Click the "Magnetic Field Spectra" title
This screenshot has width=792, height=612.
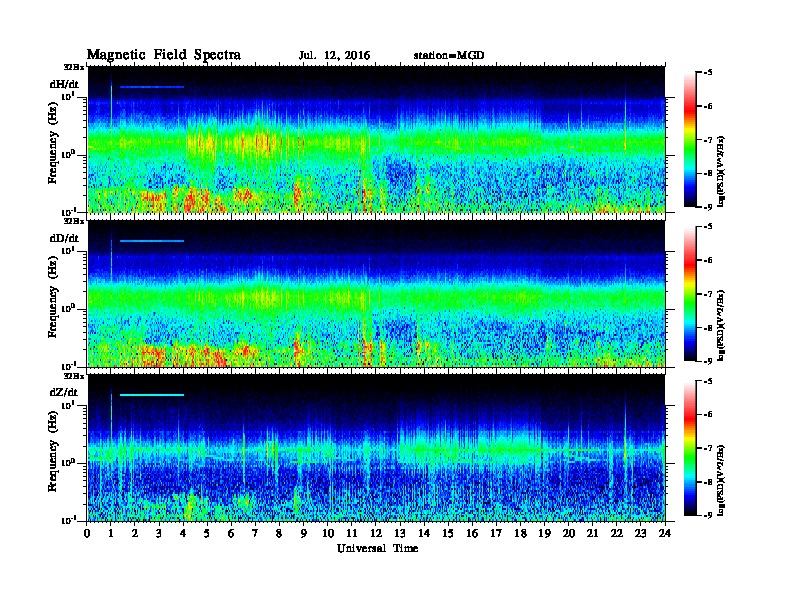(x=164, y=55)
